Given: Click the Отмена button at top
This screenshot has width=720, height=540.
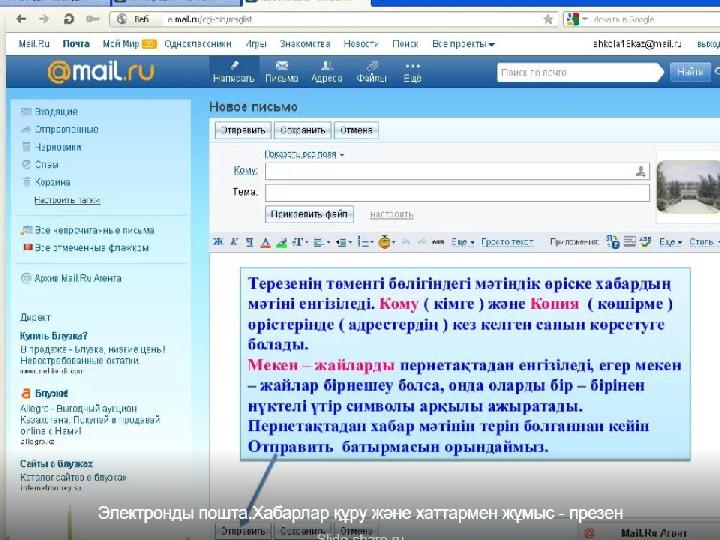Looking at the screenshot, I should 356,130.
